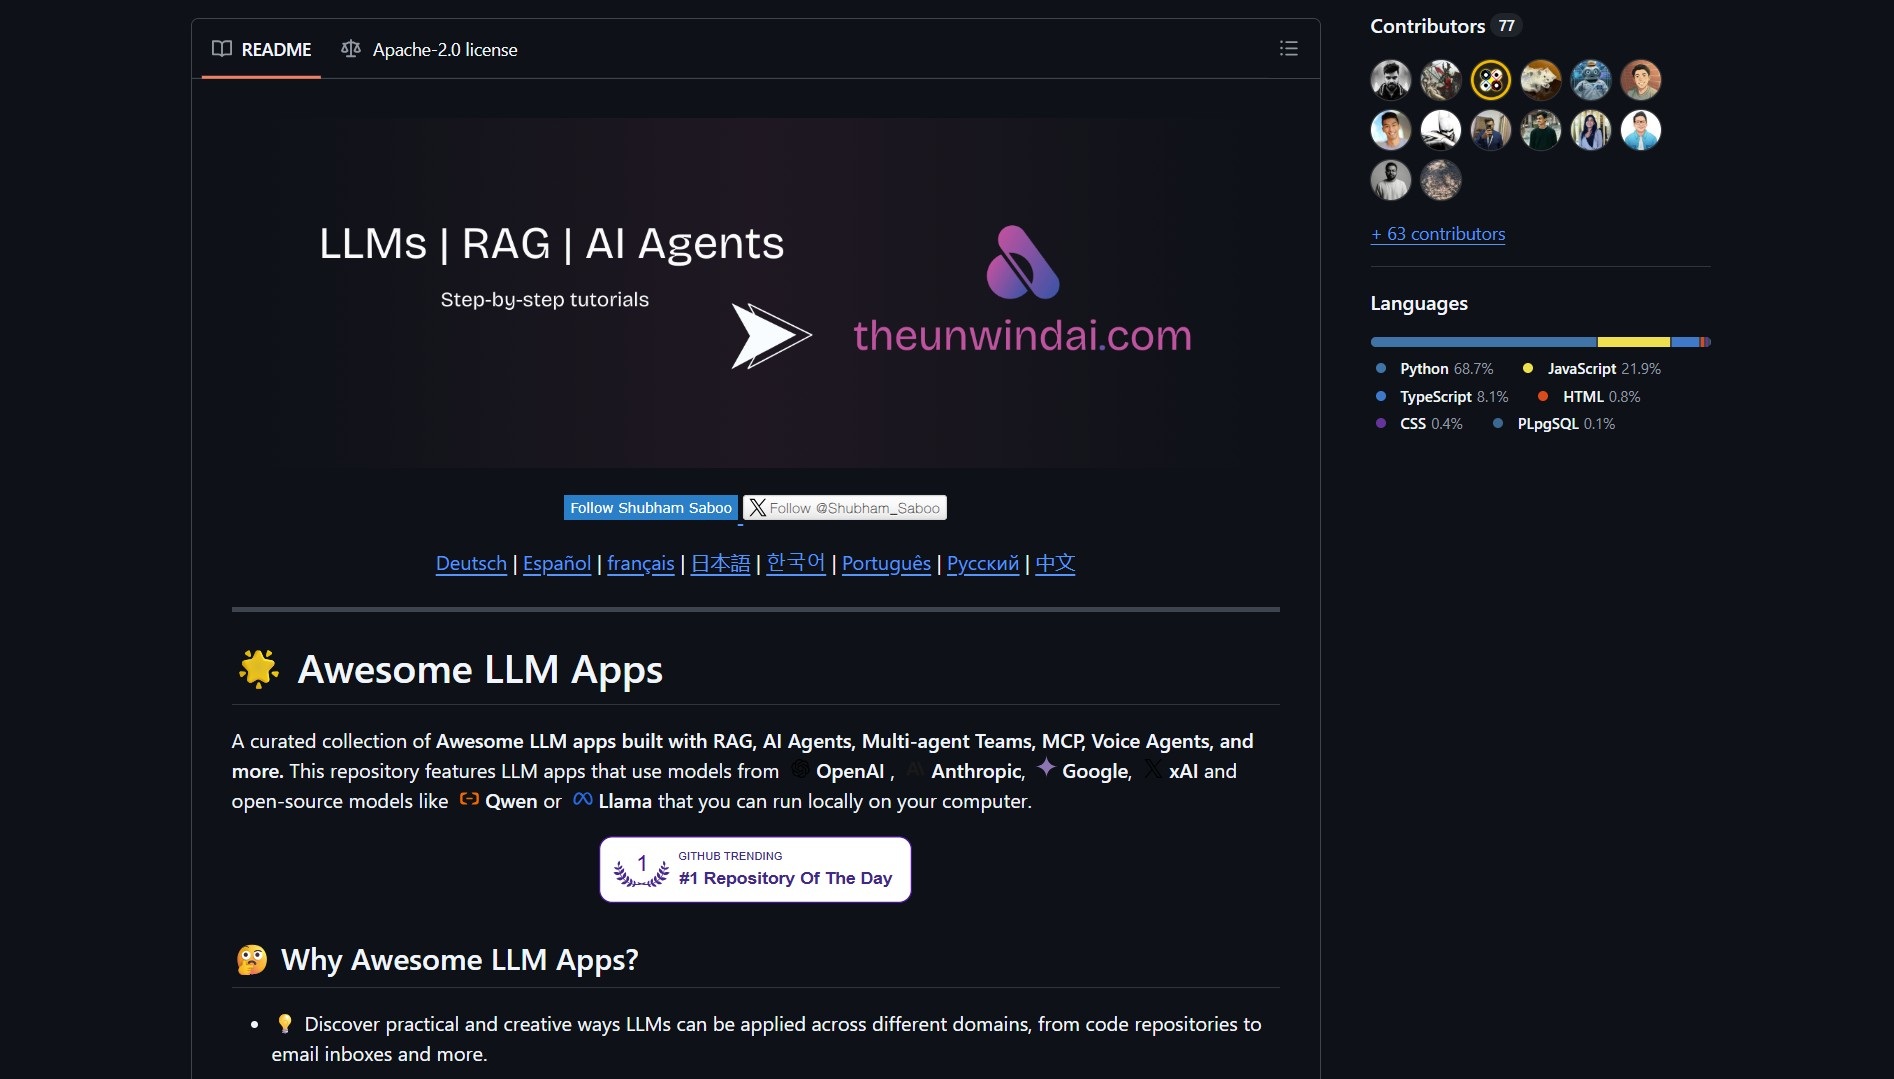
Task: Click the thinking face emoji beside Why heading
Action: point(252,960)
